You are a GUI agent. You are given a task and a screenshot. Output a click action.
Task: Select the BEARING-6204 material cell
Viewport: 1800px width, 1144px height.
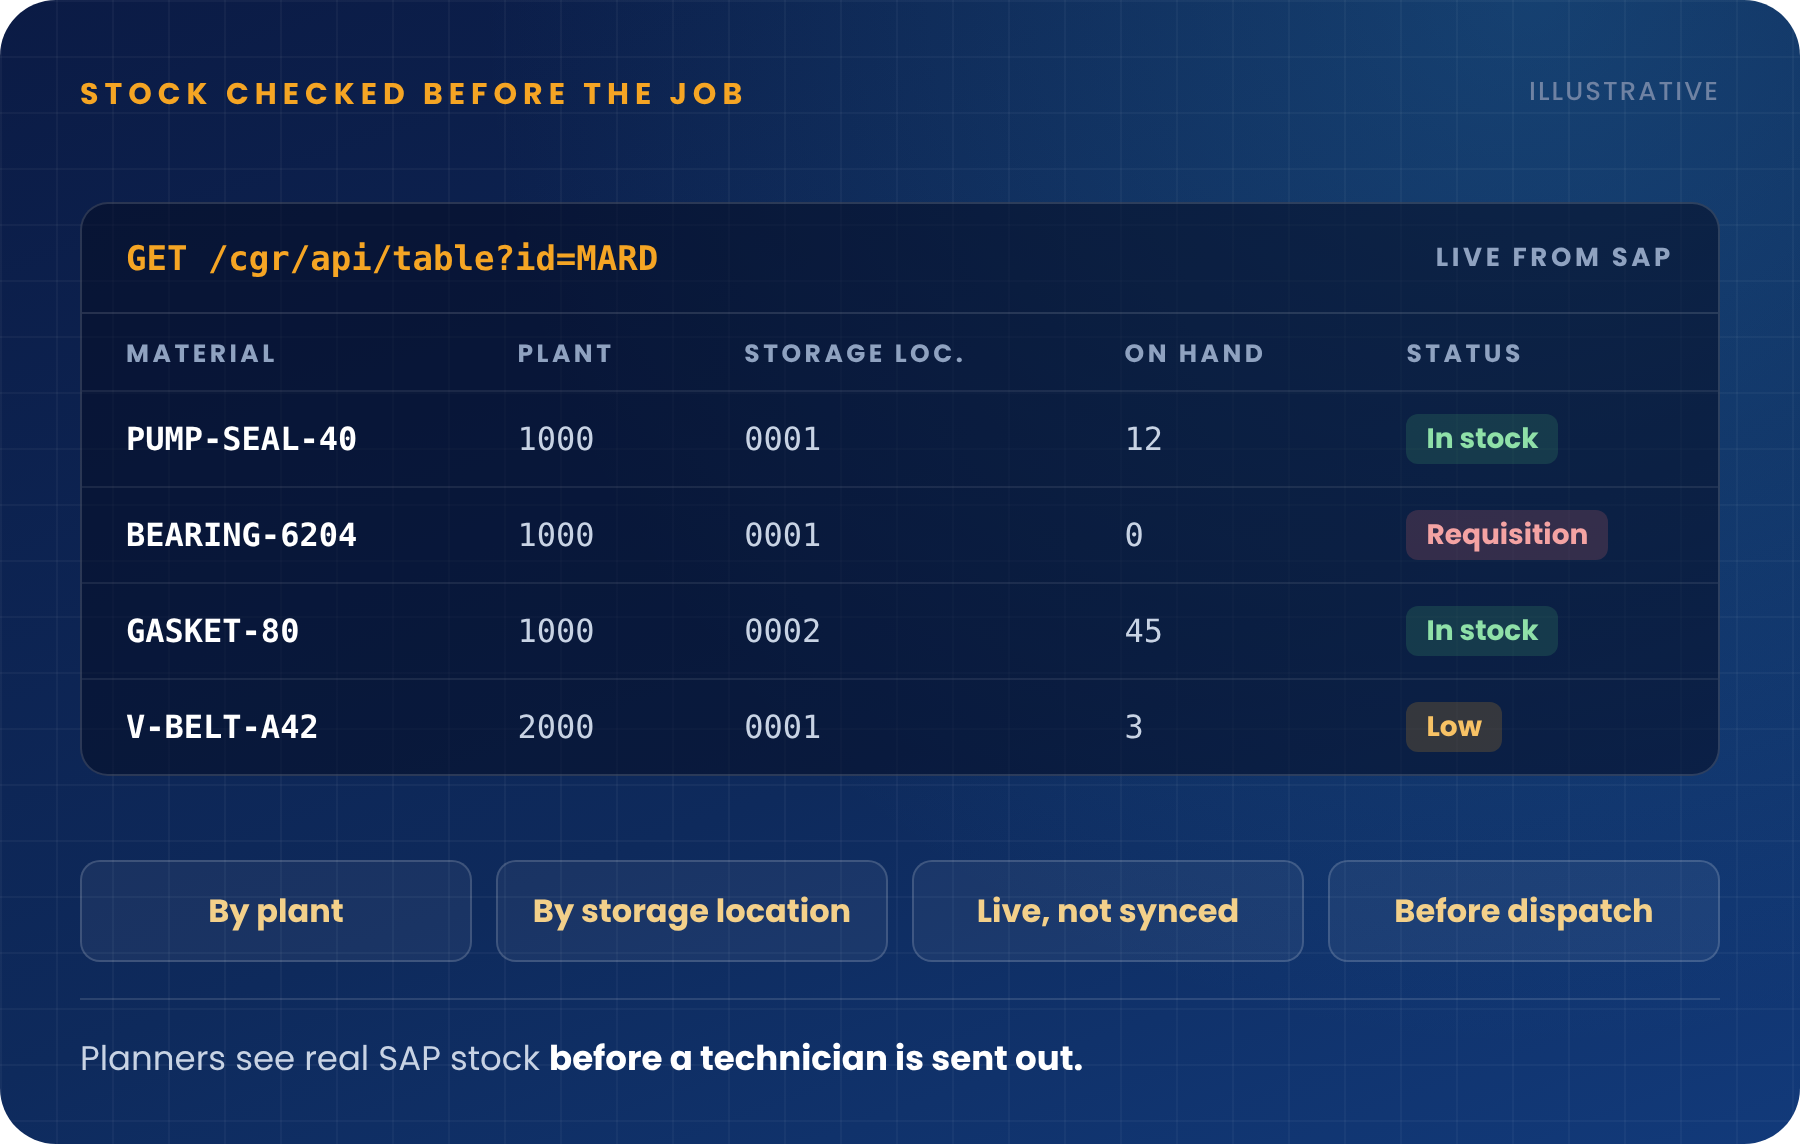(241, 535)
